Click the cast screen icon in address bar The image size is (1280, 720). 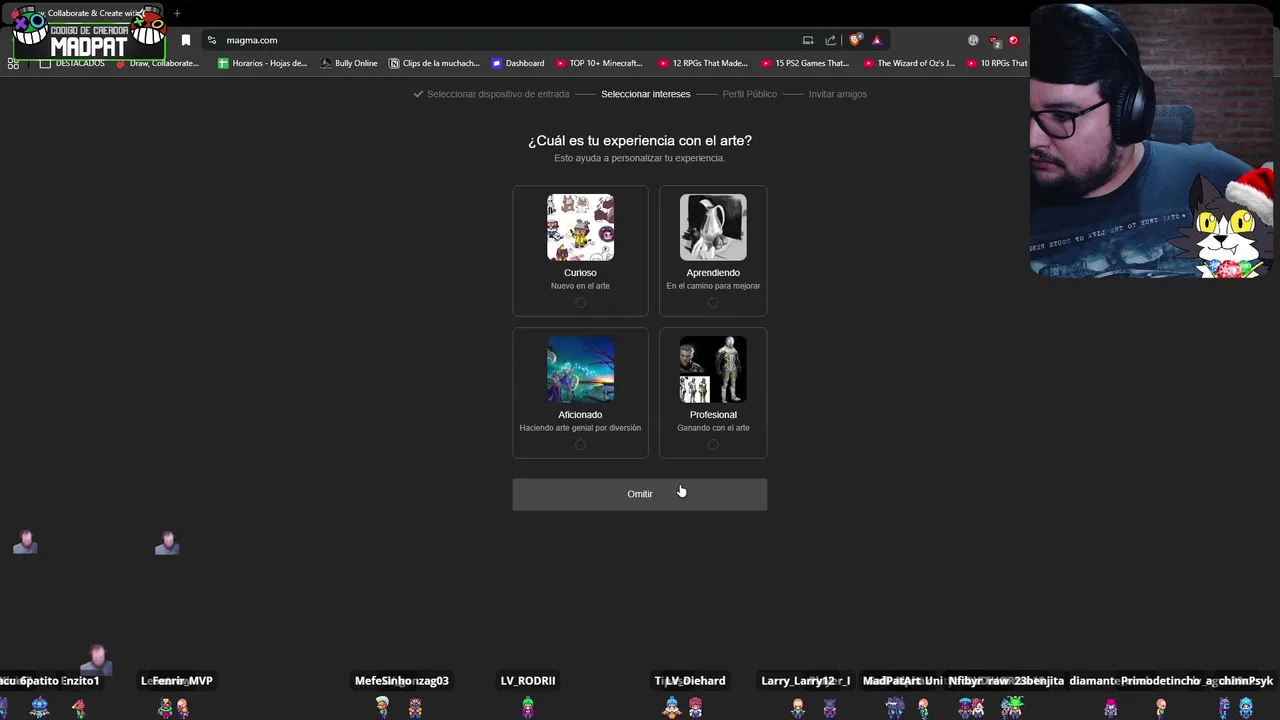tap(808, 40)
